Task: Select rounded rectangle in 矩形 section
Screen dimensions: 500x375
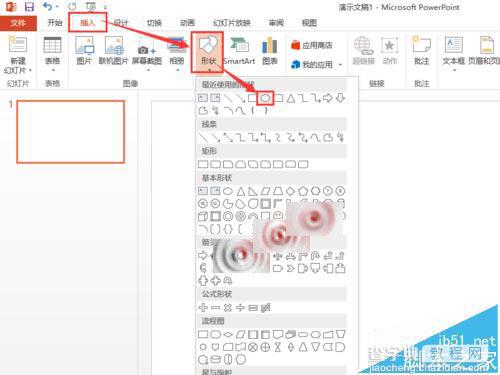Action: [215, 164]
